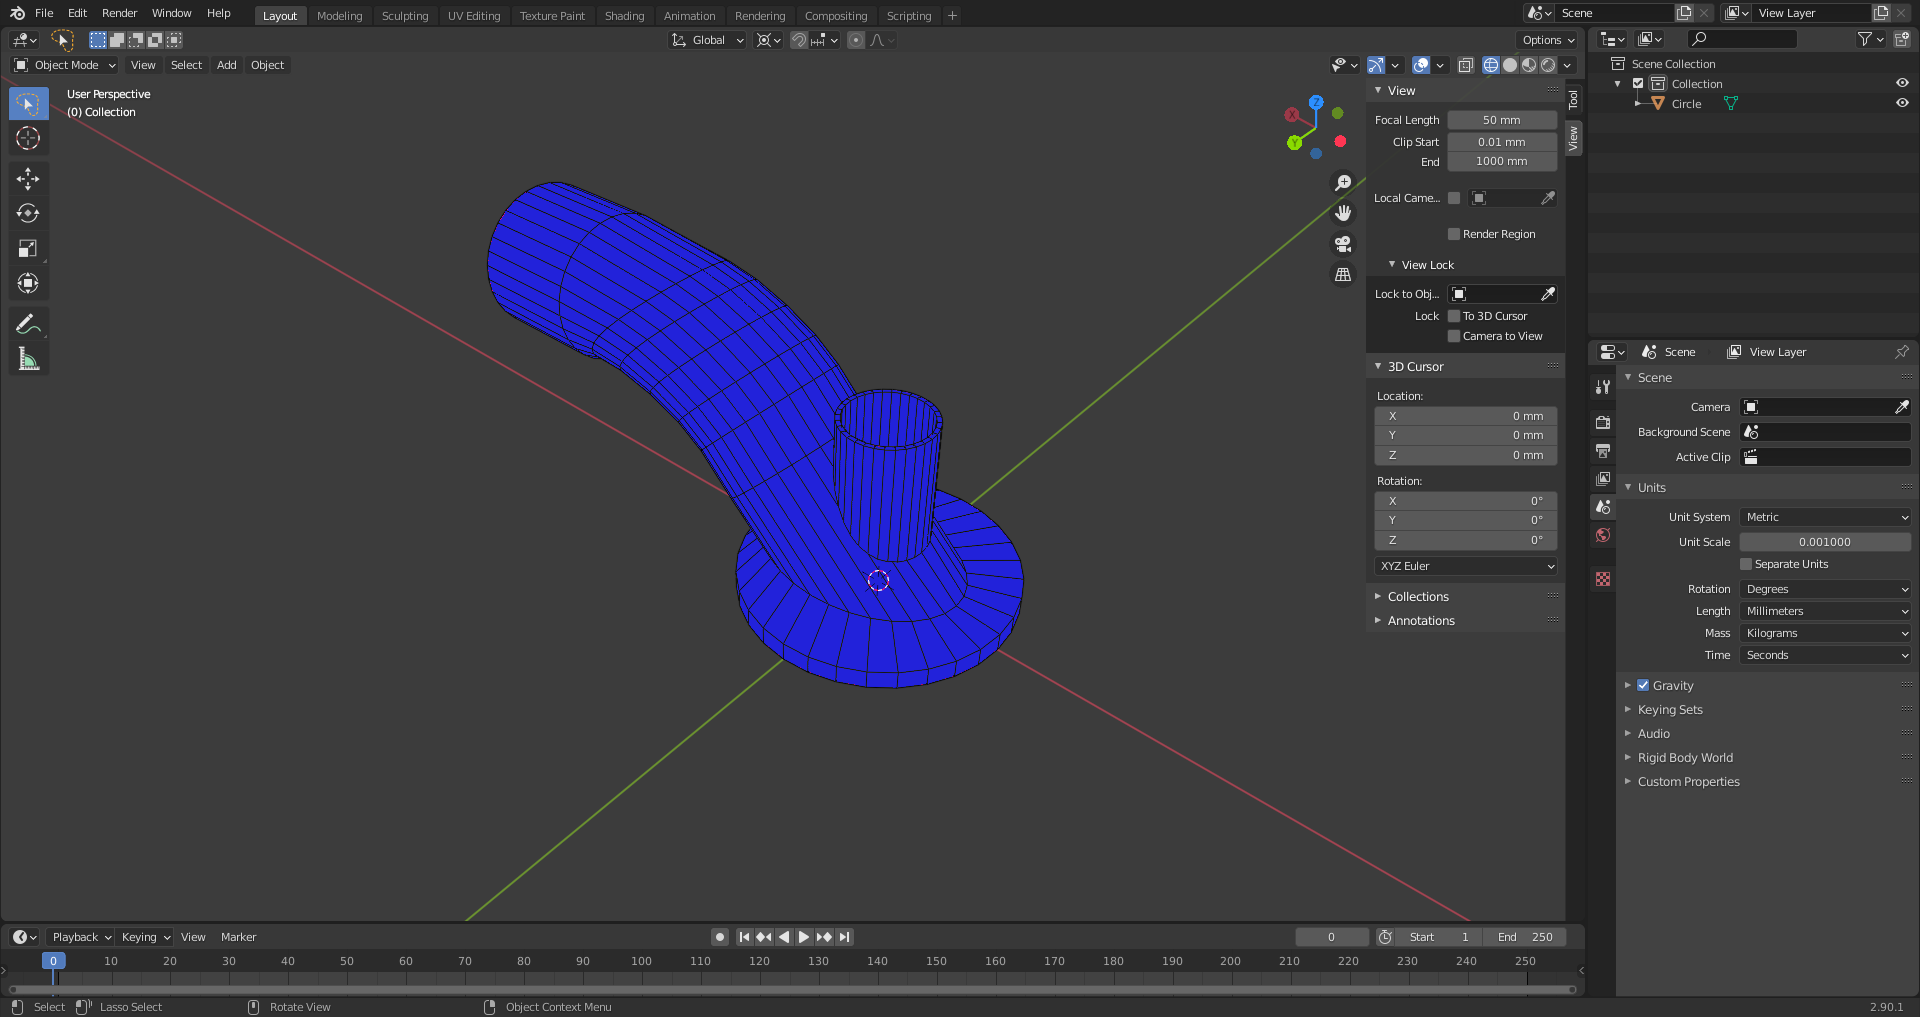Switch to orthographic/perspective grid view icon
This screenshot has width=1920, height=1017.
(1343, 275)
